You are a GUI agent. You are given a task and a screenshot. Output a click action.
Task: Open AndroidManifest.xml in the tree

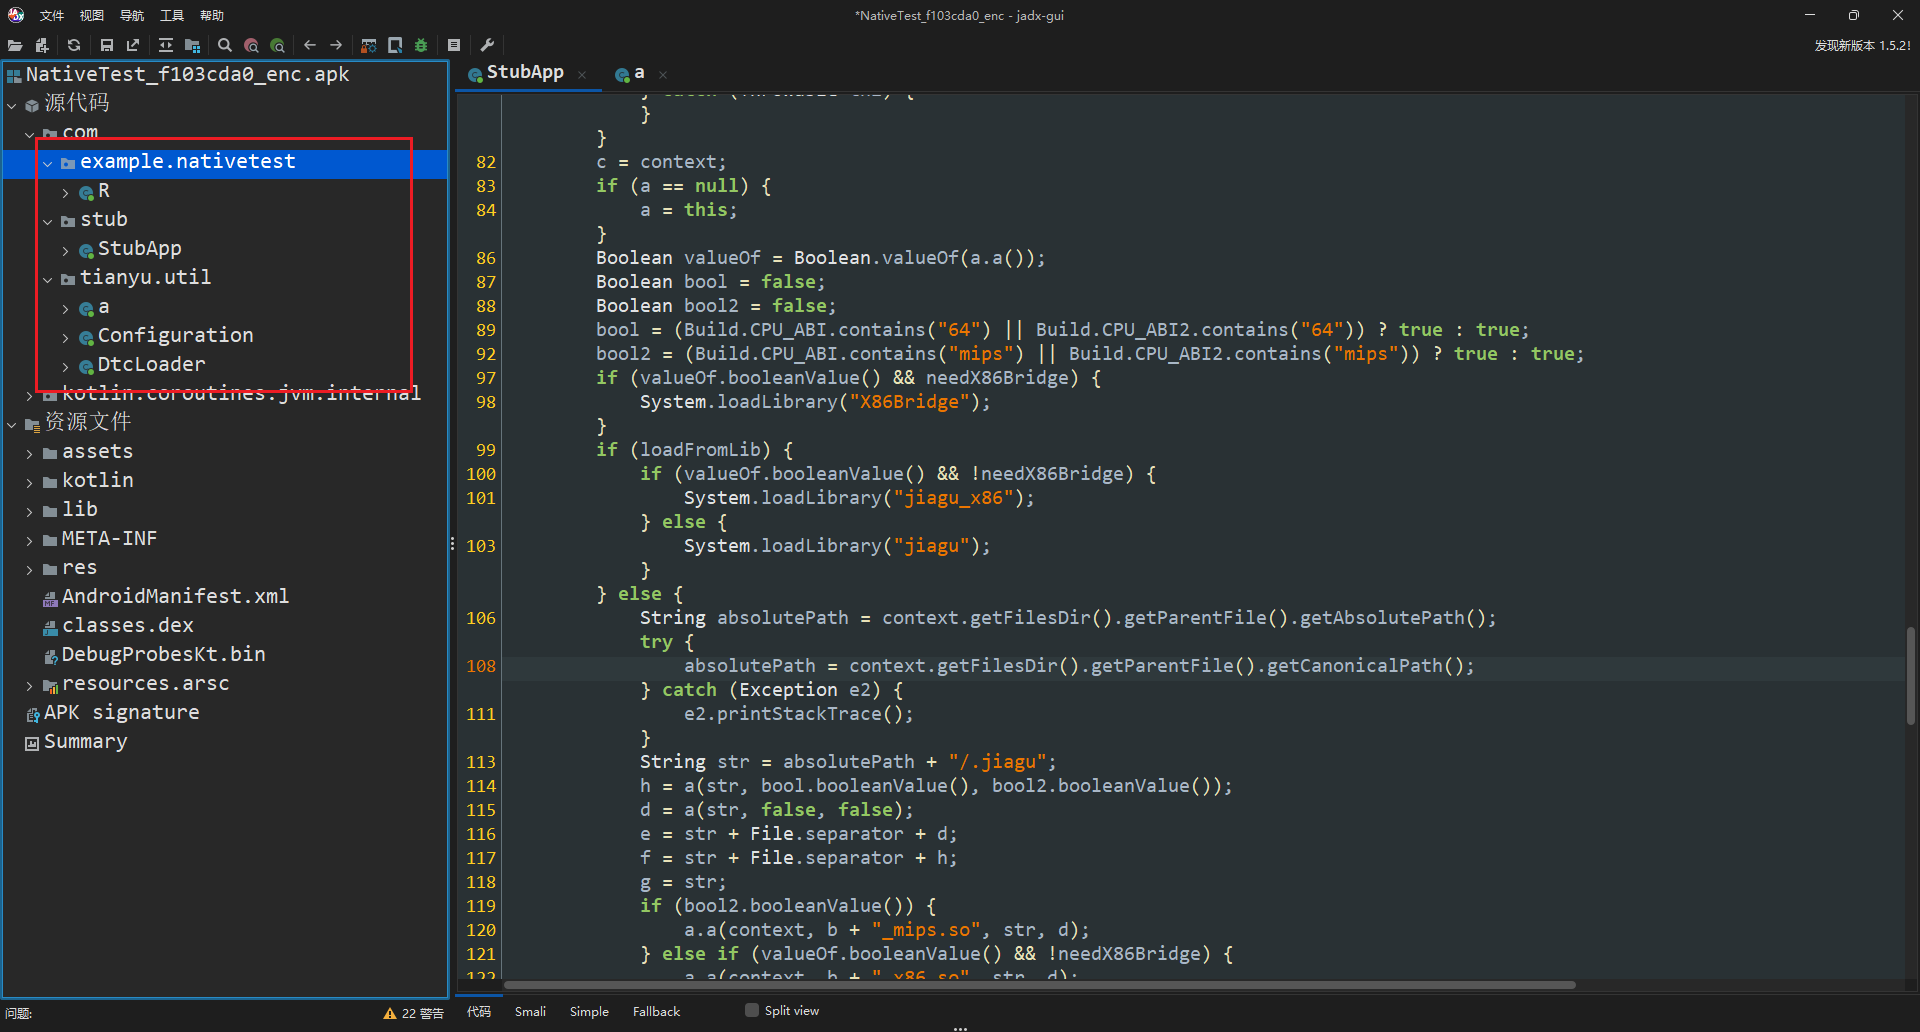point(175,597)
